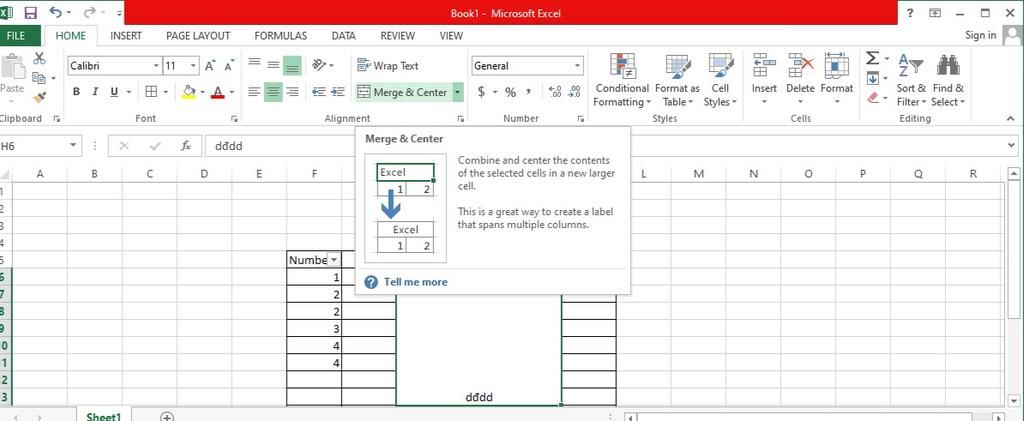
Task: Click the Insert Function fx icon
Action: pos(186,146)
